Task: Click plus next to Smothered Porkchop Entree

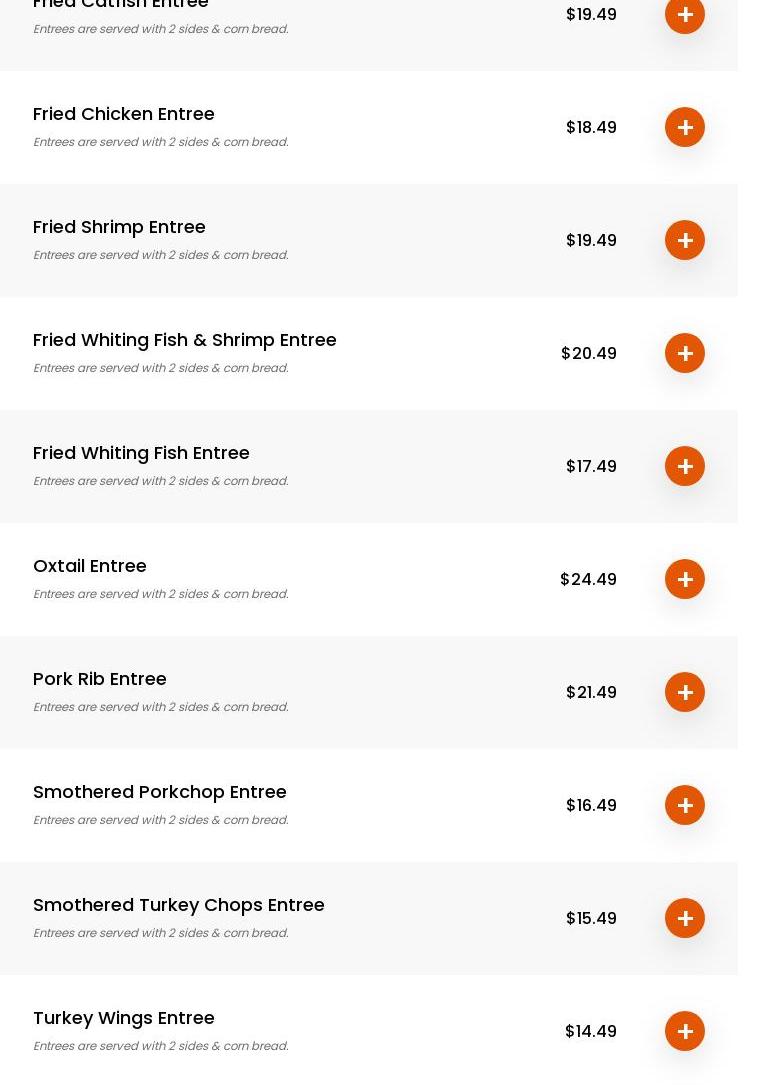Action: coord(685,805)
